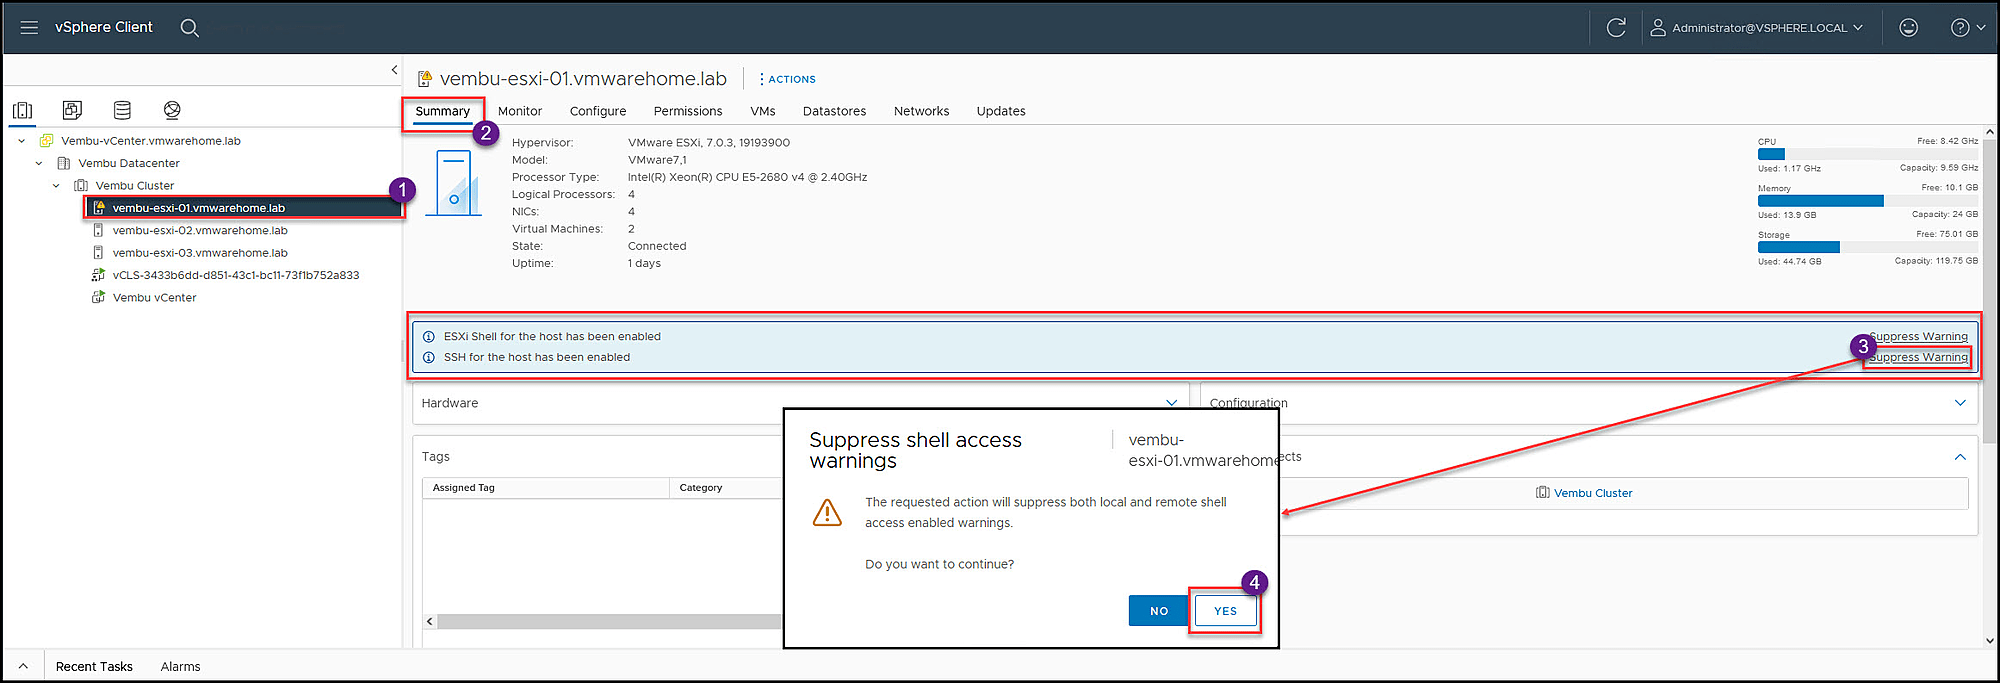The height and width of the screenshot is (683, 2000).
Task: Click the Memory usage bar
Action: [x=1868, y=201]
